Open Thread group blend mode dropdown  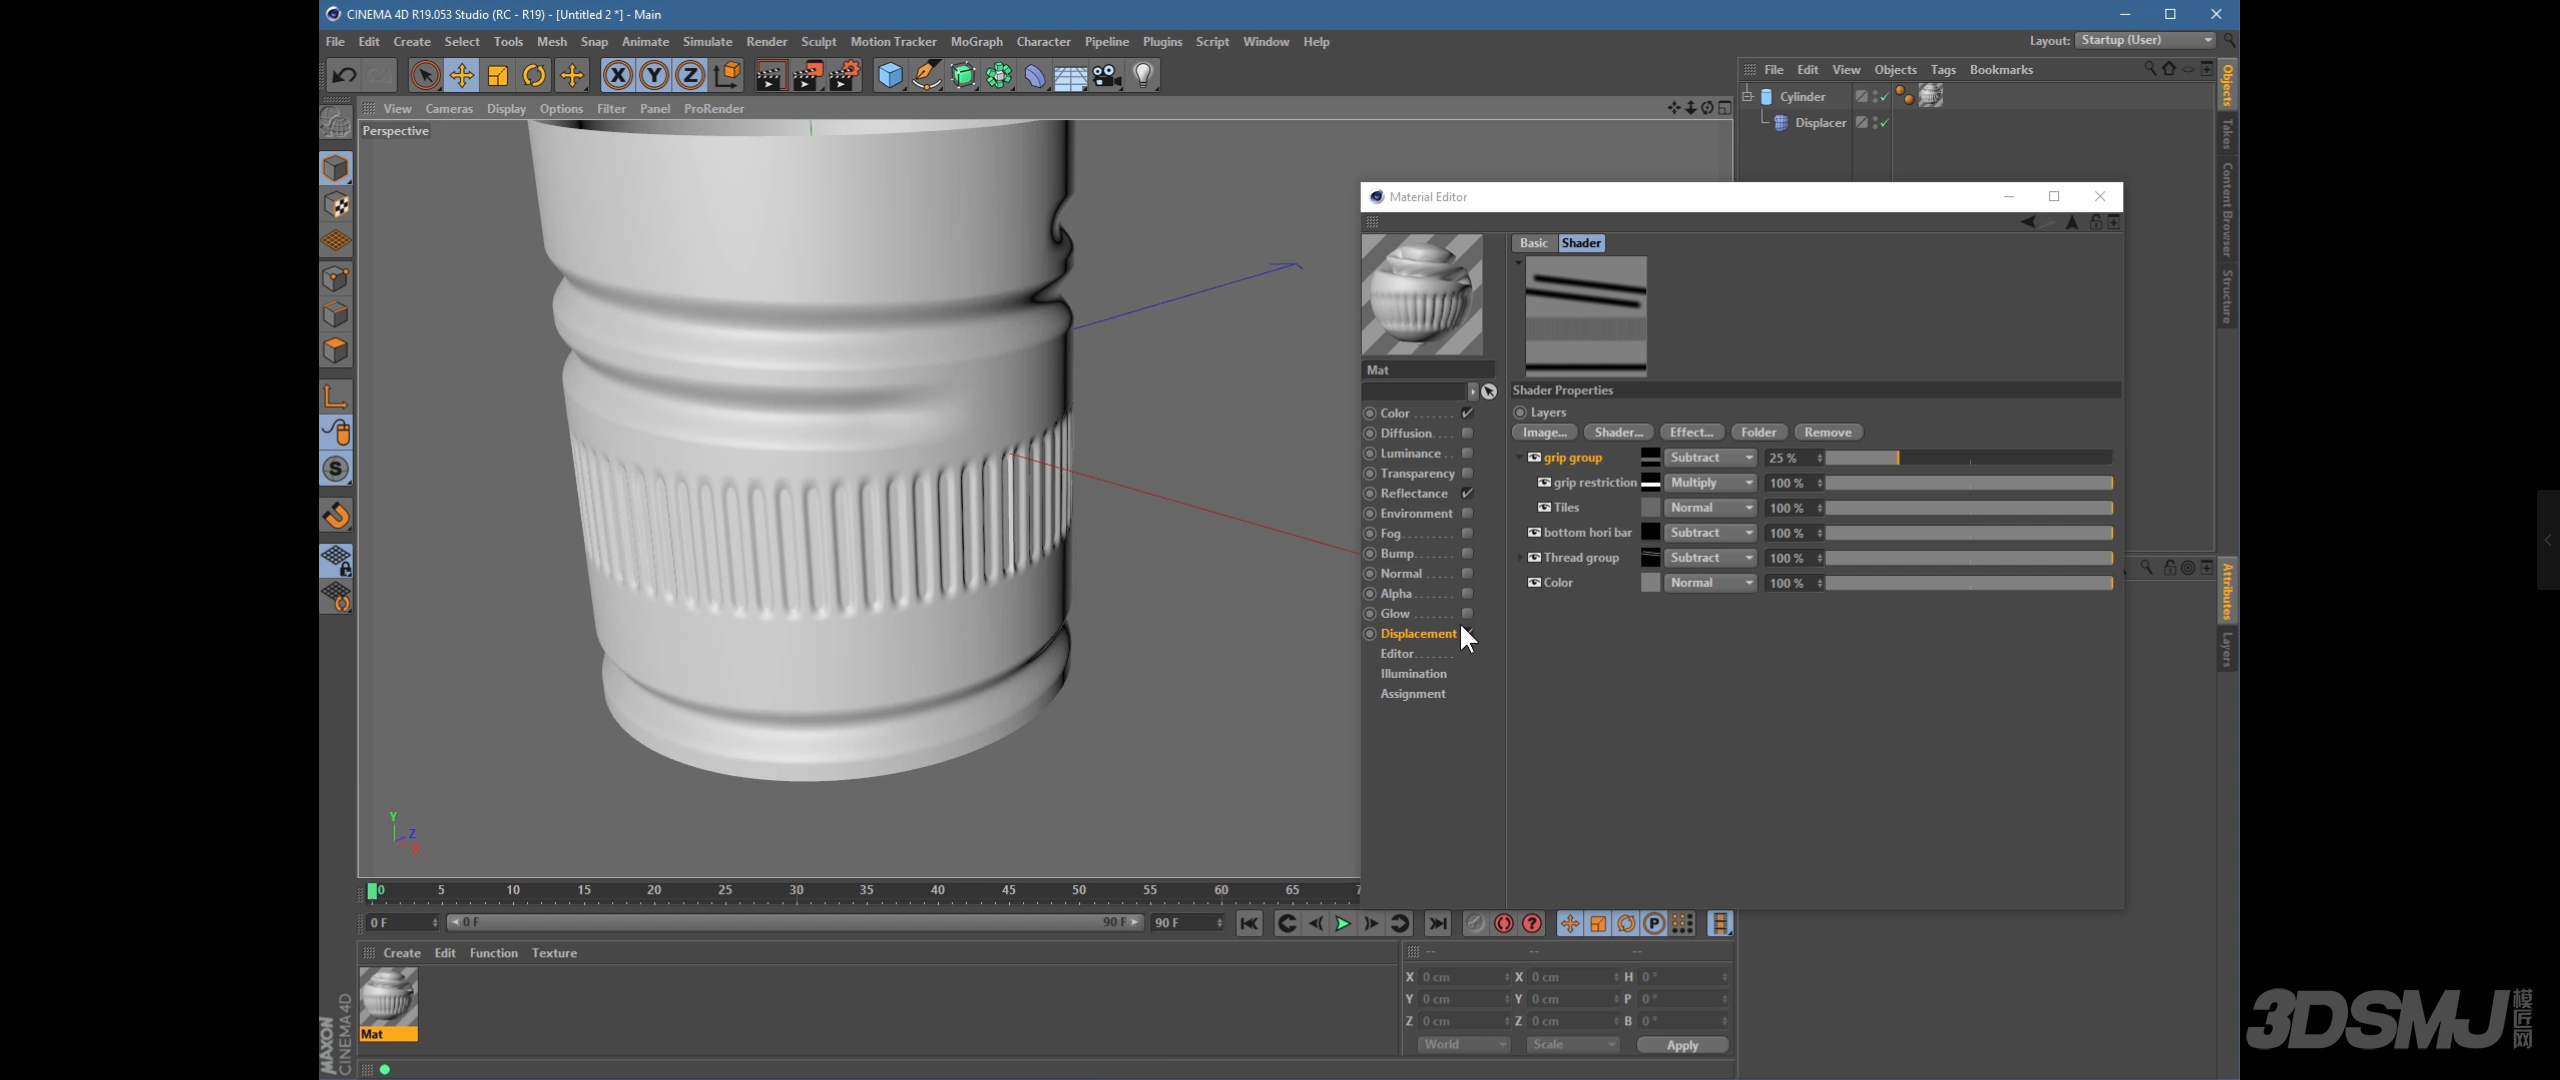(x=1710, y=557)
